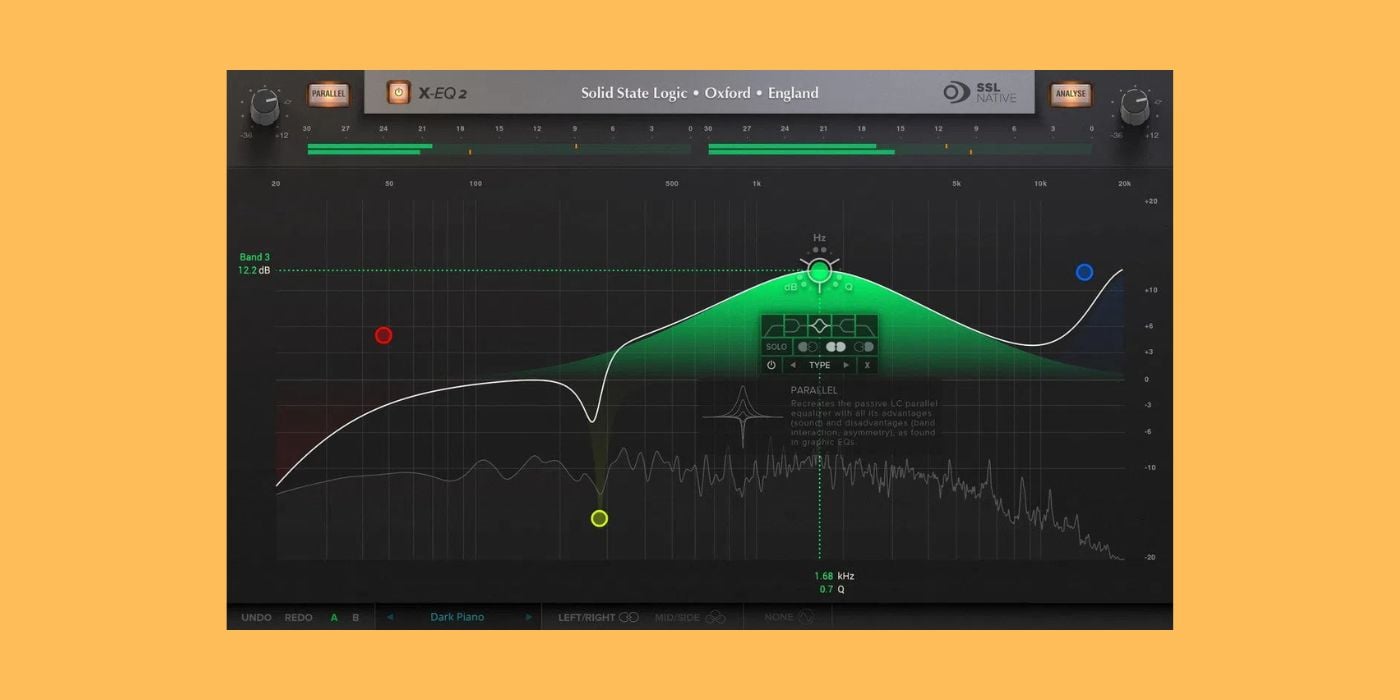Select the blue high-frequency band node
The width and height of the screenshot is (1400, 700).
tap(1084, 272)
